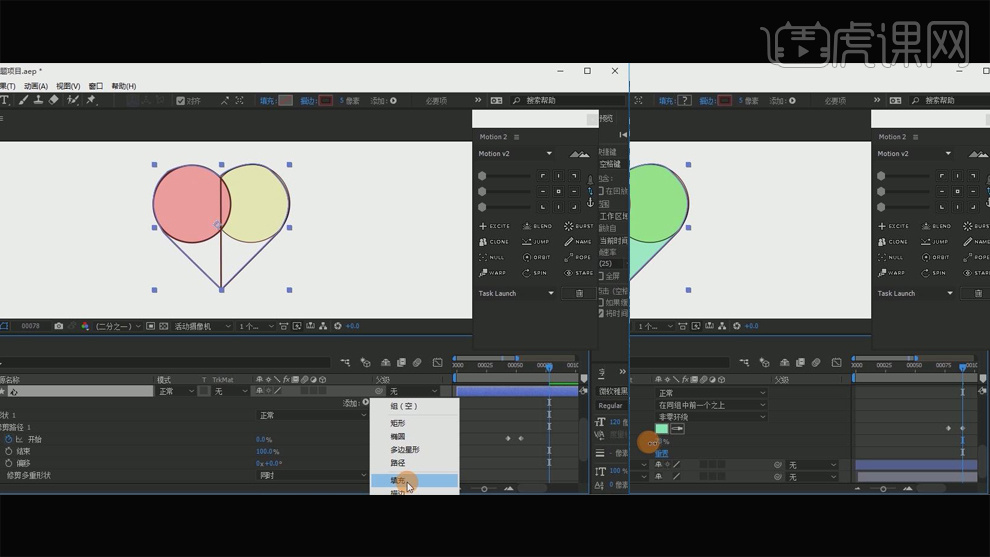Click the green fill color swatch

coord(661,428)
